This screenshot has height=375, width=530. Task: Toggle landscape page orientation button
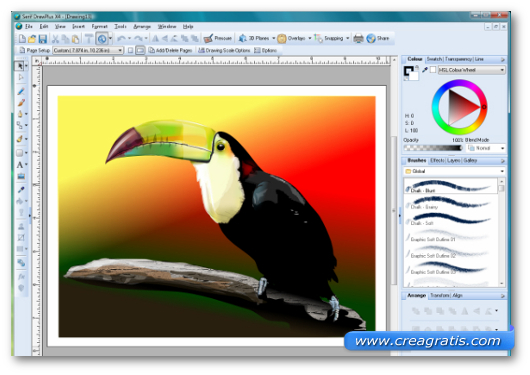[140, 50]
